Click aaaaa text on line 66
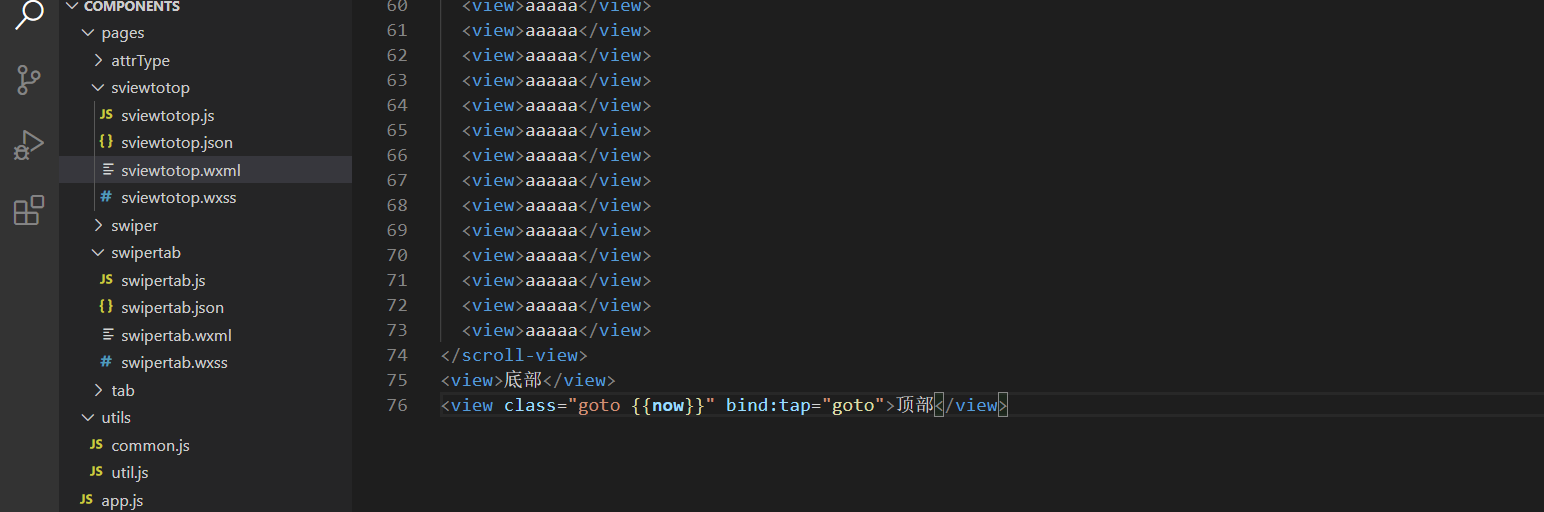The width and height of the screenshot is (1544, 512). tap(551, 155)
